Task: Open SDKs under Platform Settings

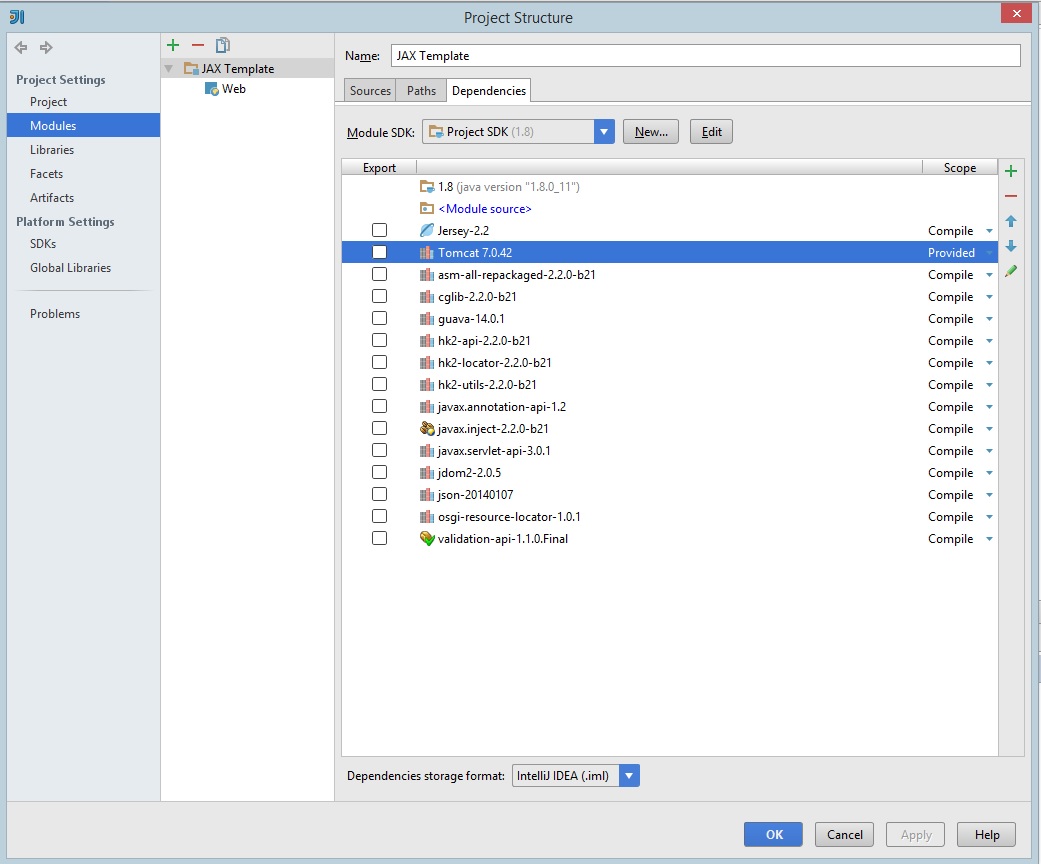Action: (43, 244)
